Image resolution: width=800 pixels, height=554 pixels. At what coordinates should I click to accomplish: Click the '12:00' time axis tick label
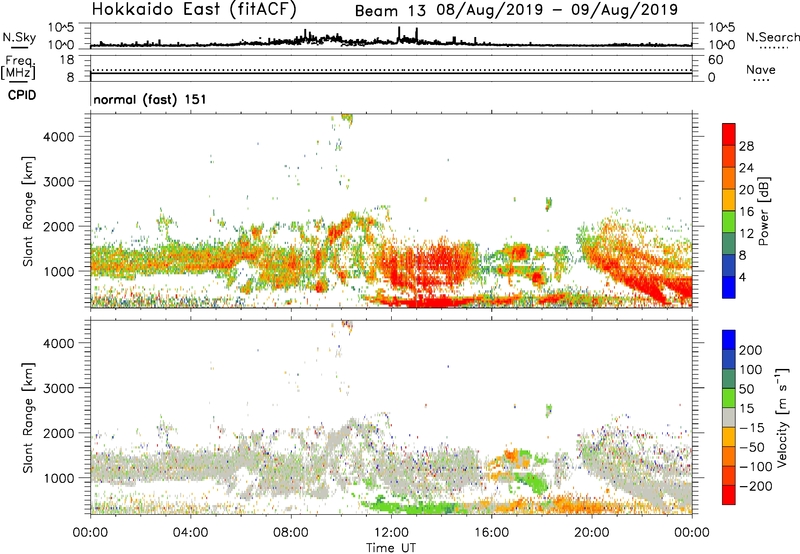click(391, 533)
